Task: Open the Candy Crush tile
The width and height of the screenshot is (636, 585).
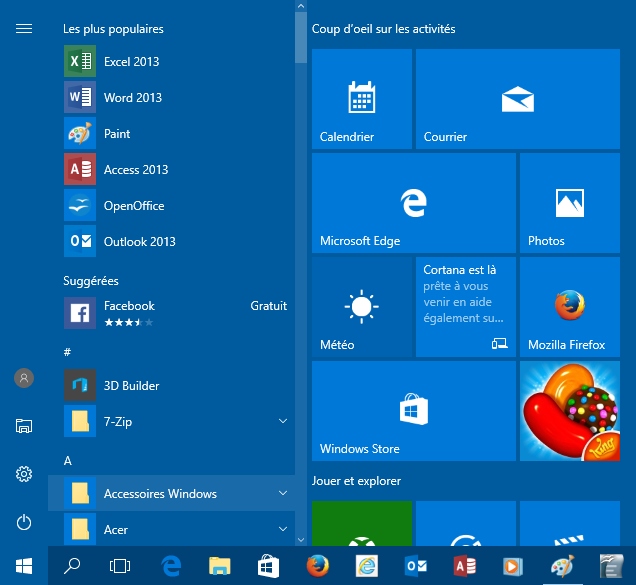Action: click(570, 411)
